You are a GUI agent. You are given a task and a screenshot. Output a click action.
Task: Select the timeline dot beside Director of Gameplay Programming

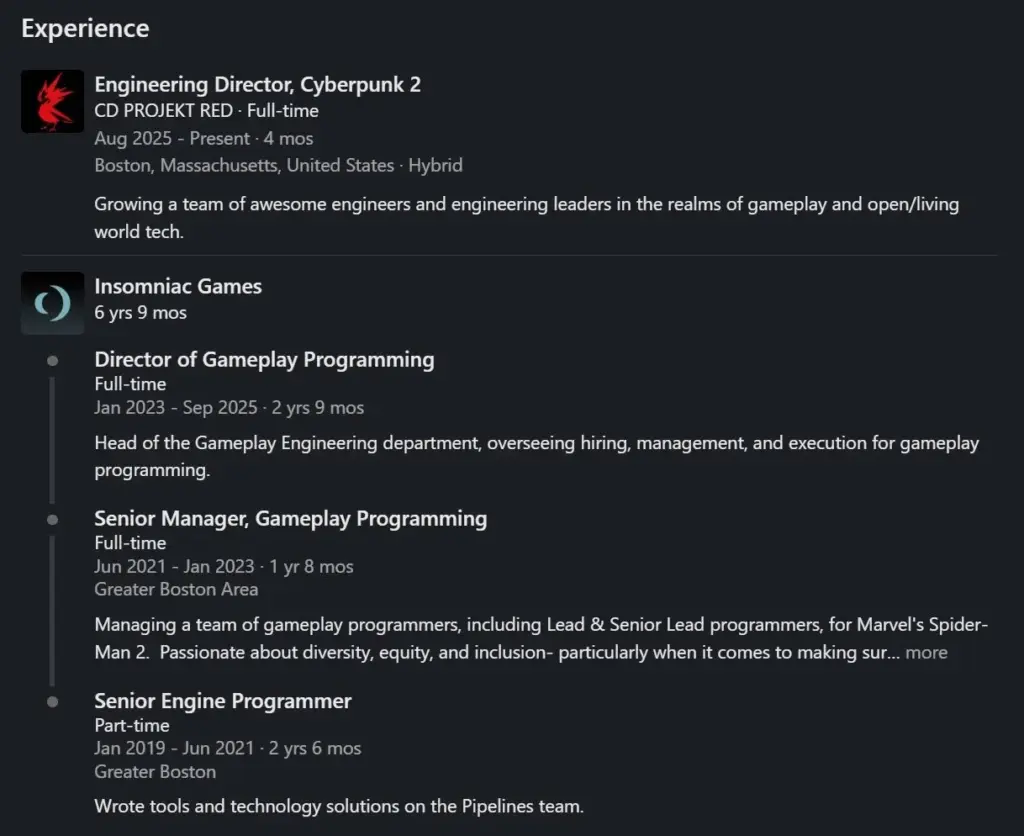(x=52, y=361)
